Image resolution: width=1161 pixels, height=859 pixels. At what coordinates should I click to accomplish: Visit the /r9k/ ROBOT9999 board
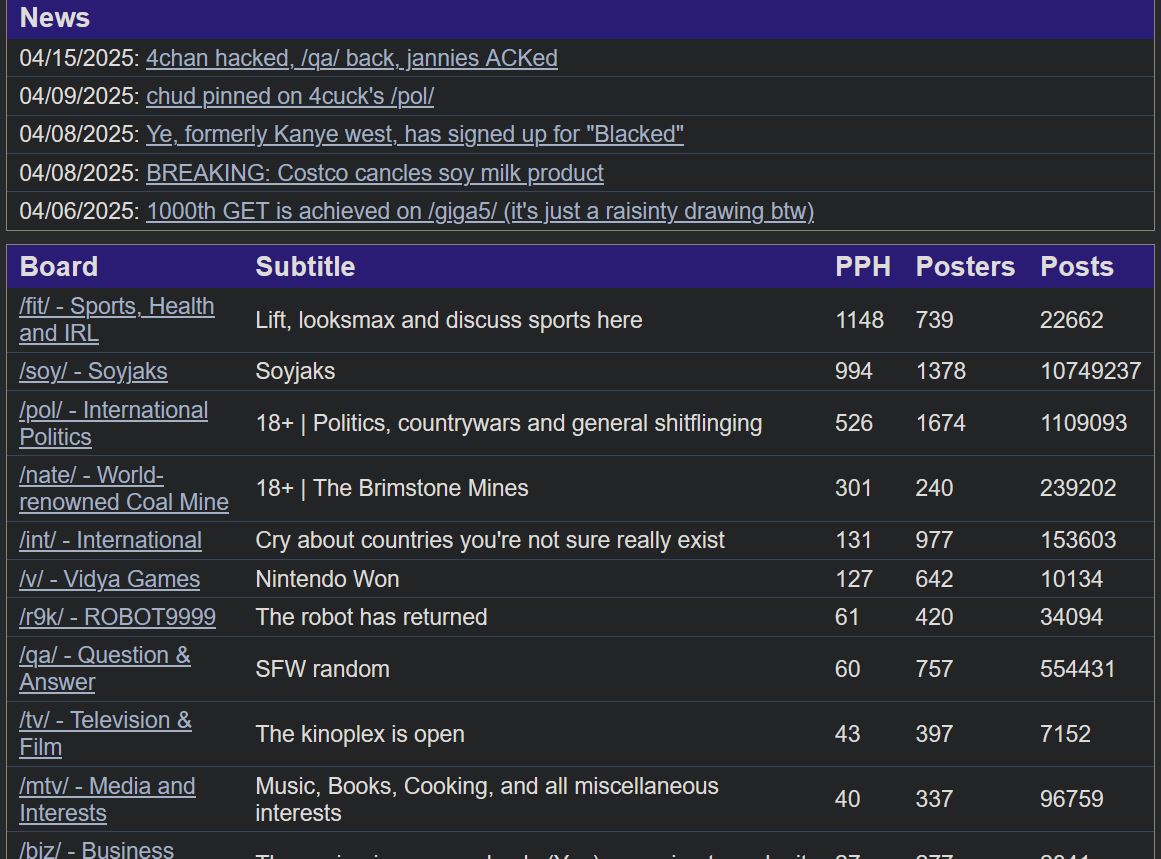[117, 617]
